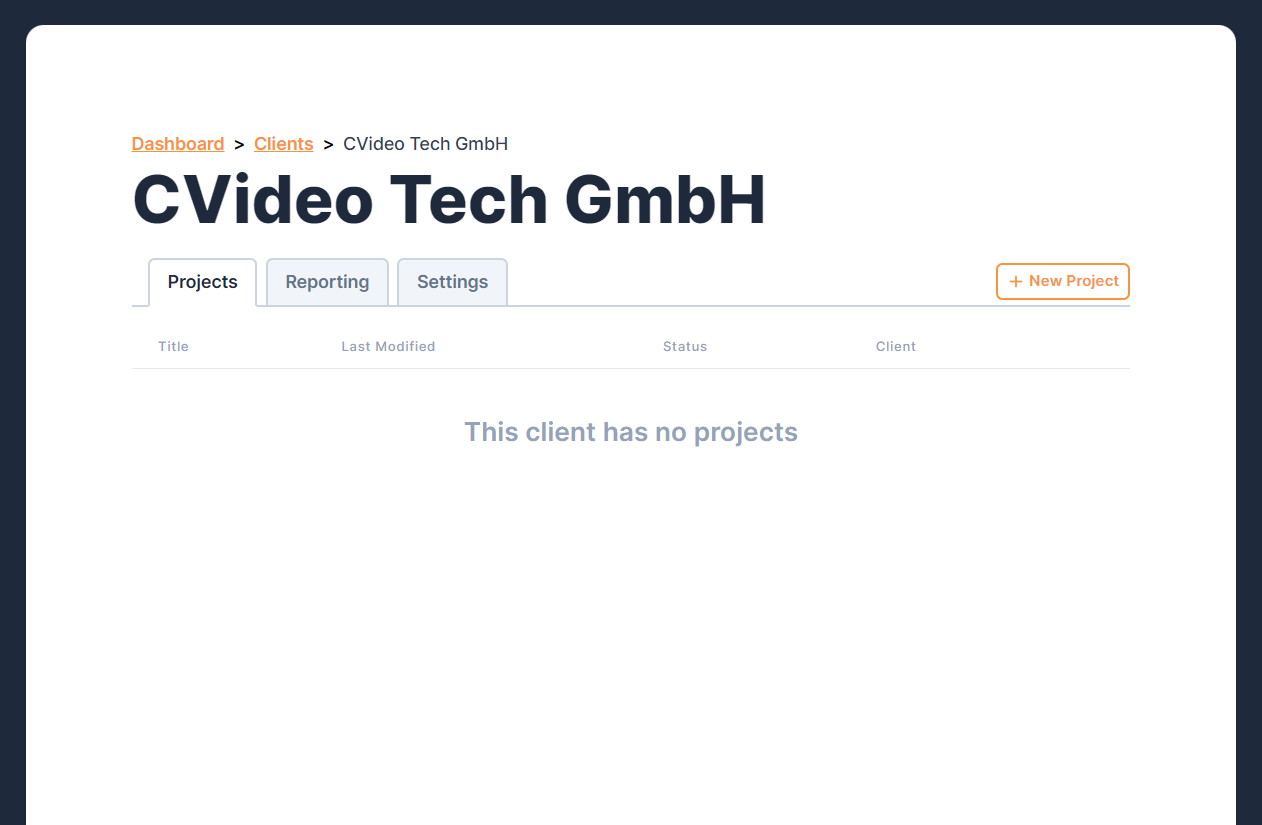Click the large CVideo Tech GmbH page heading
Screen dimensions: 1262x825
pos(449,200)
